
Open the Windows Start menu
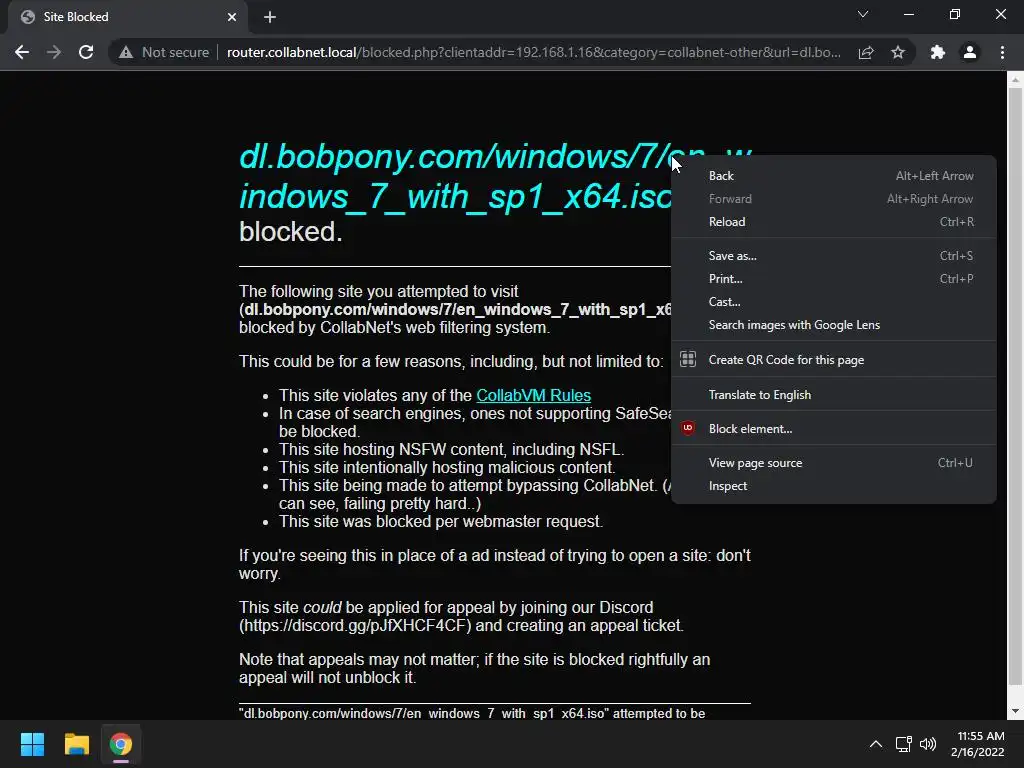32,744
